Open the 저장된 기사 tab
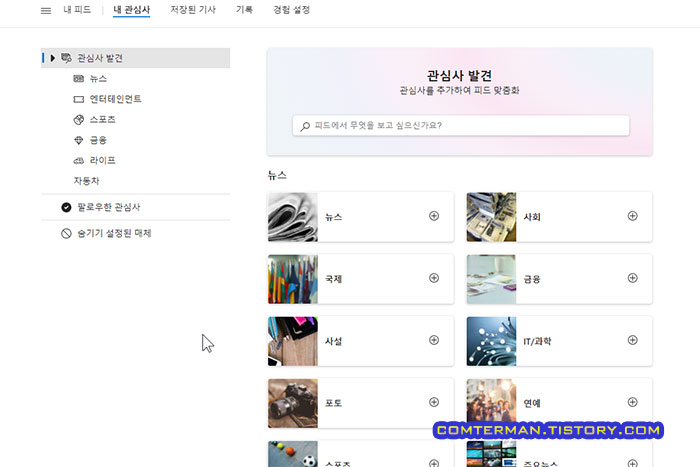The width and height of the screenshot is (700, 467). 193,10
